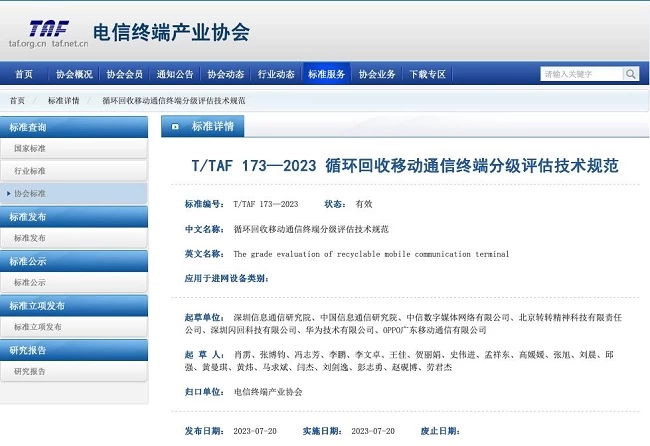This screenshot has height=446, width=650.
Task: Click the 标准详情 breadcrumb link
Action: click(64, 101)
